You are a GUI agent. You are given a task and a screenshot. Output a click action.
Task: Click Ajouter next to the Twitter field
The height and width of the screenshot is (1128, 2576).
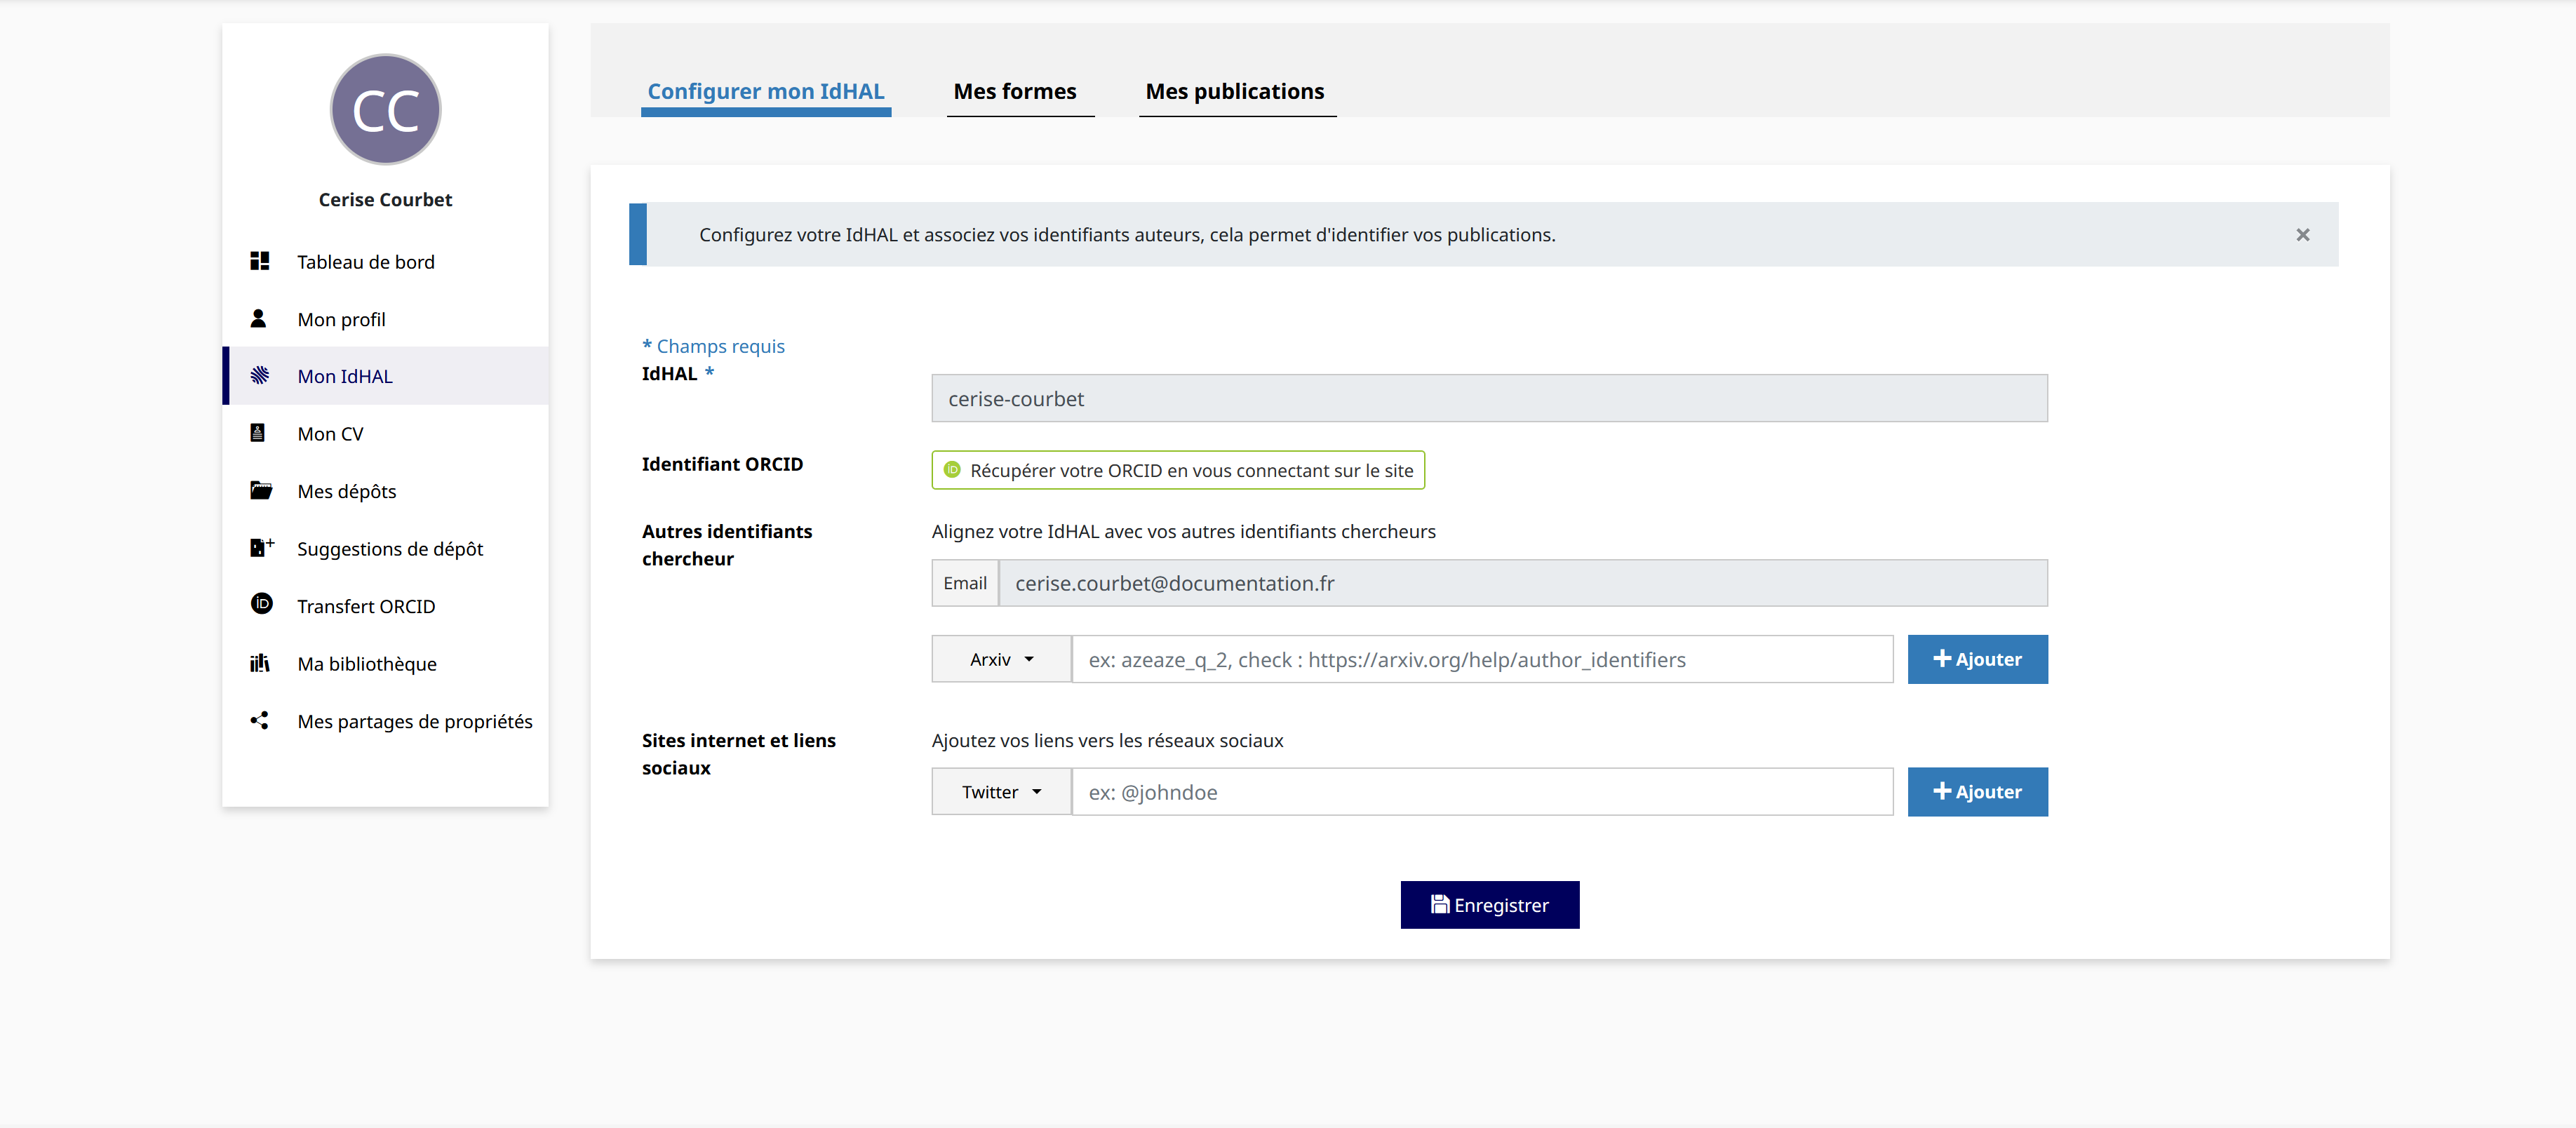[1977, 791]
